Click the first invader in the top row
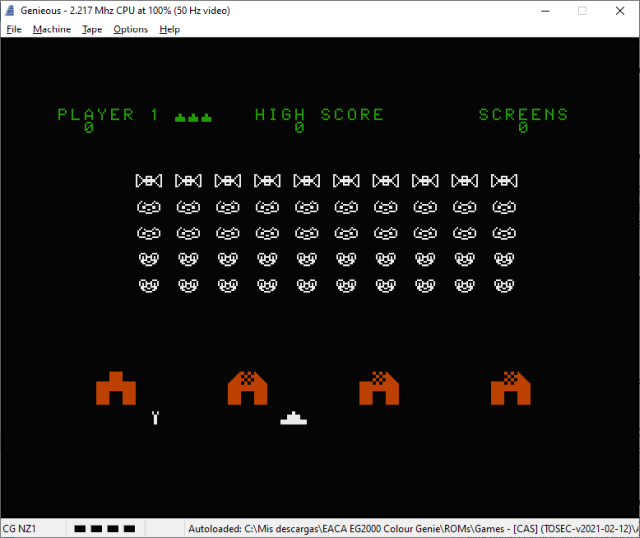The height and width of the screenshot is (538, 640). pos(149,181)
